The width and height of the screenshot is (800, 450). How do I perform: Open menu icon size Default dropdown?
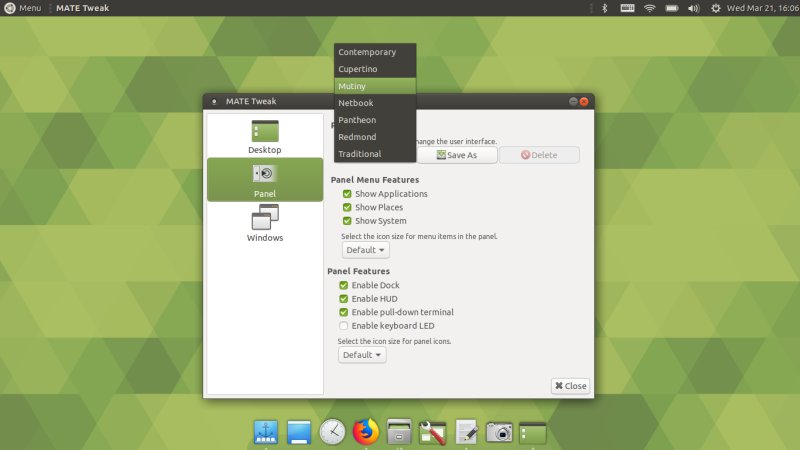point(365,250)
